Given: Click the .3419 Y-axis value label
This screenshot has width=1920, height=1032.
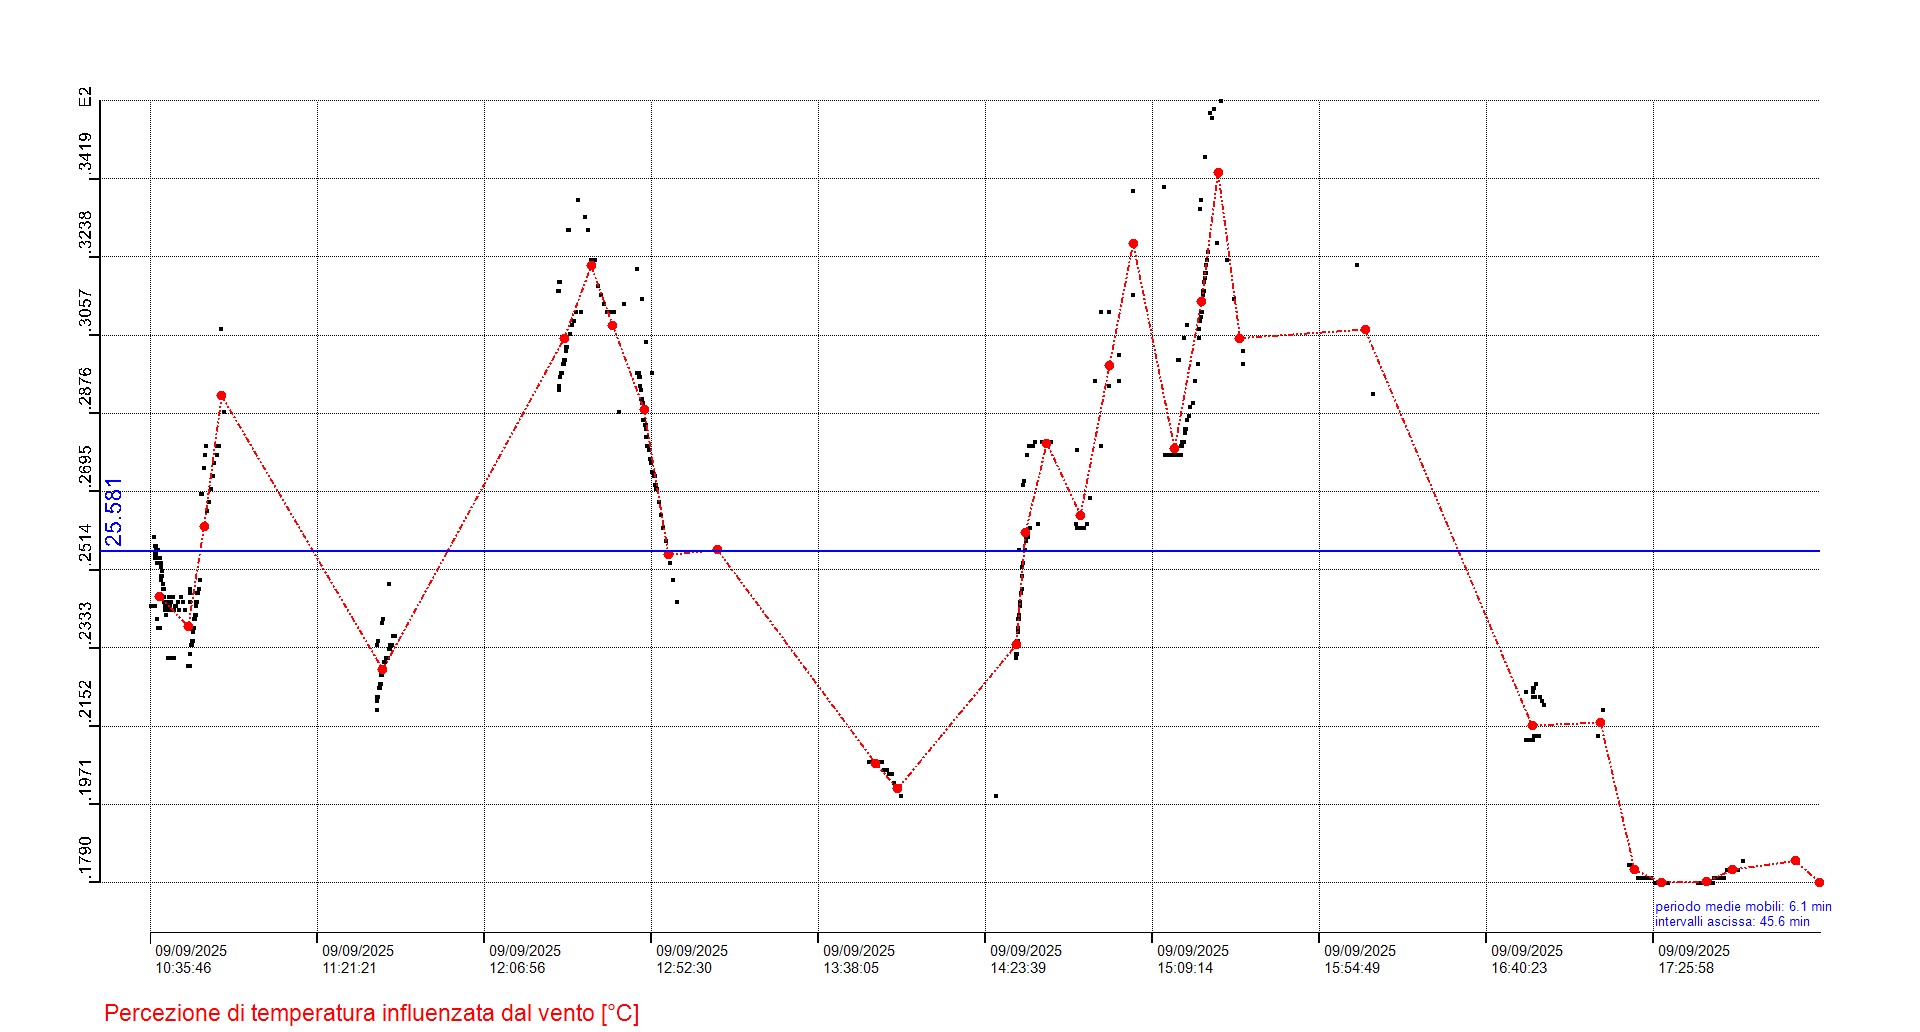Looking at the screenshot, I should pos(86,153).
